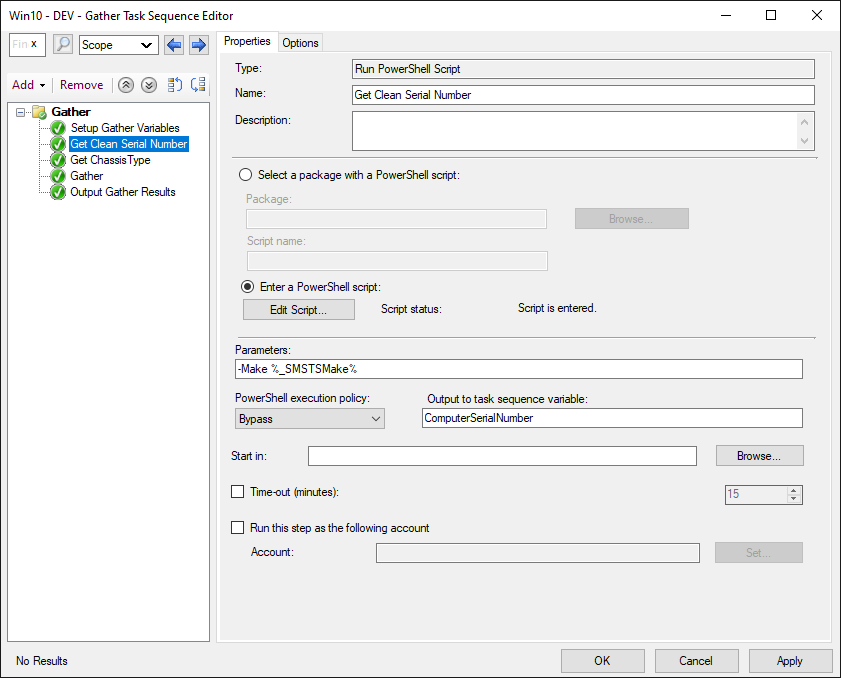This screenshot has height=678, width=841.
Task: Select 'Enter a PowerShell script' radio button
Action: pos(247,287)
